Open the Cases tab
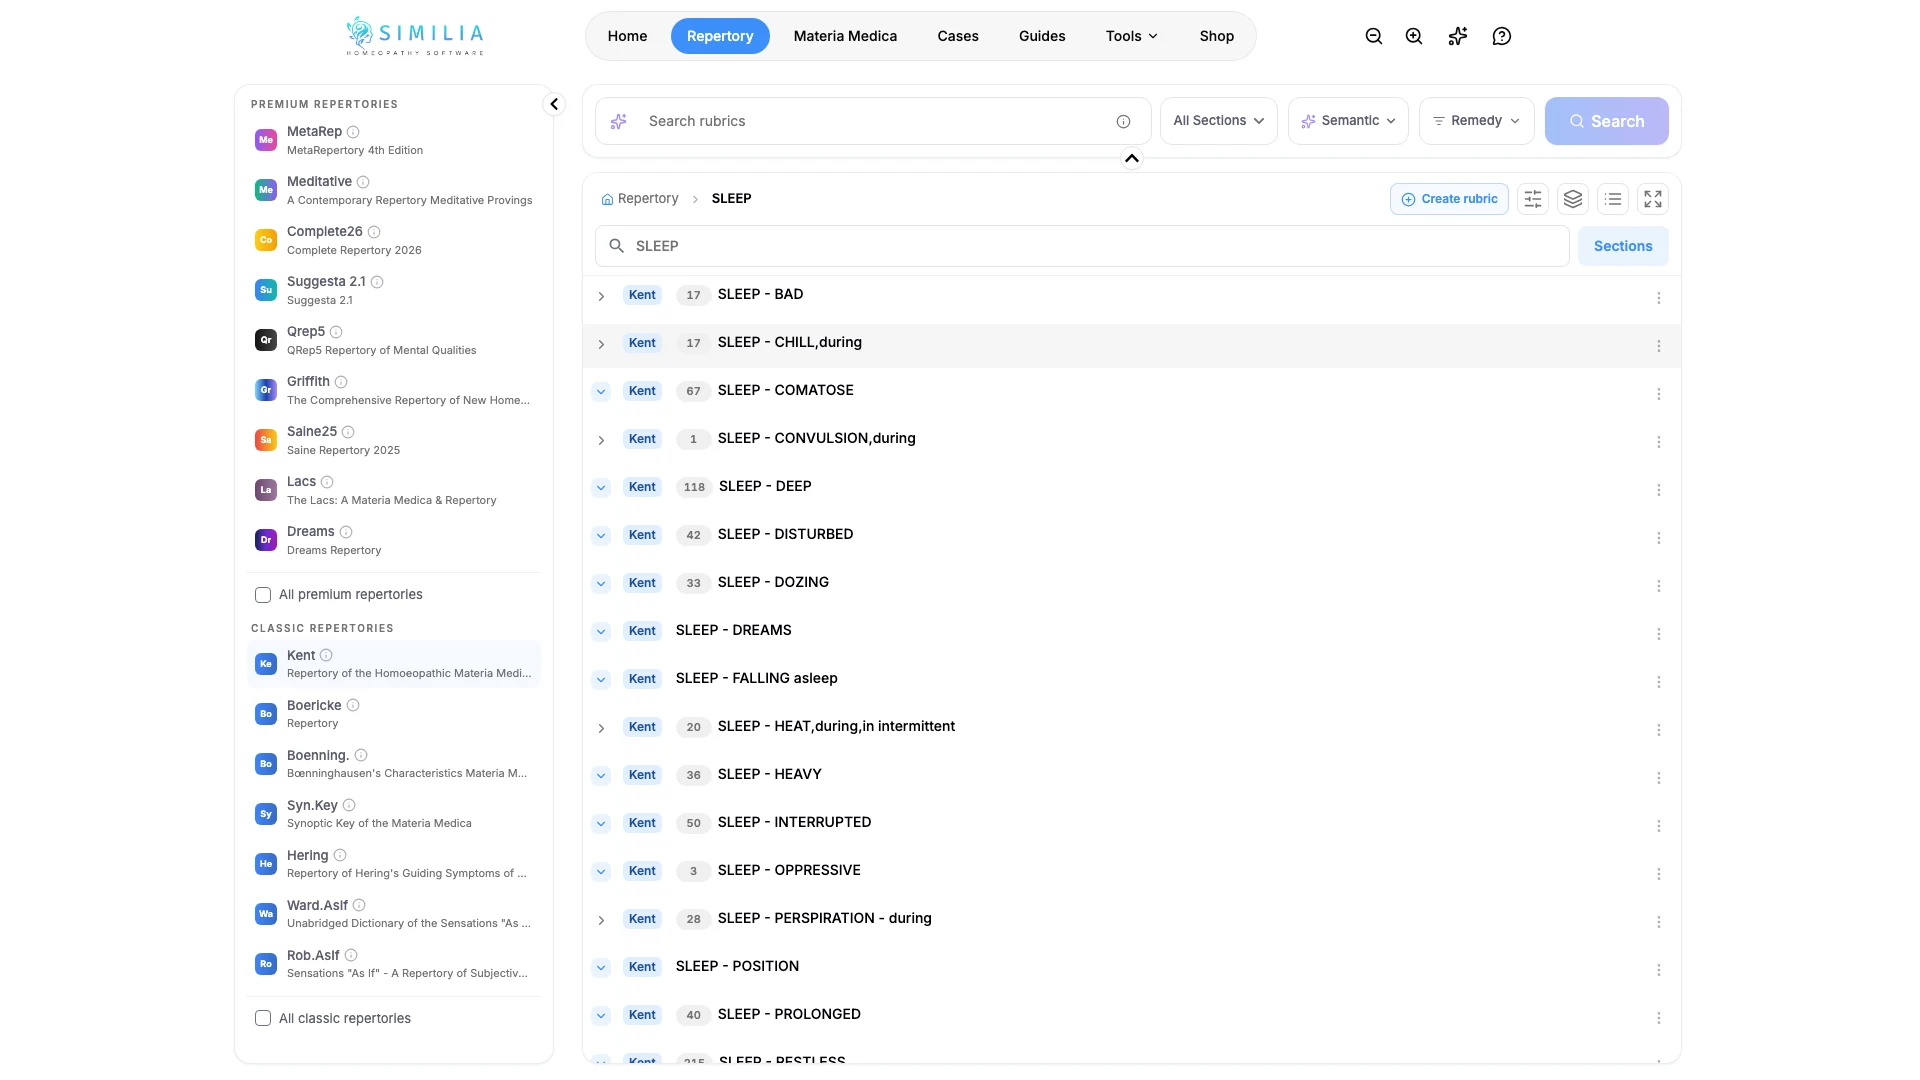This screenshot has height=1080, width=1920. pyautogui.click(x=958, y=36)
